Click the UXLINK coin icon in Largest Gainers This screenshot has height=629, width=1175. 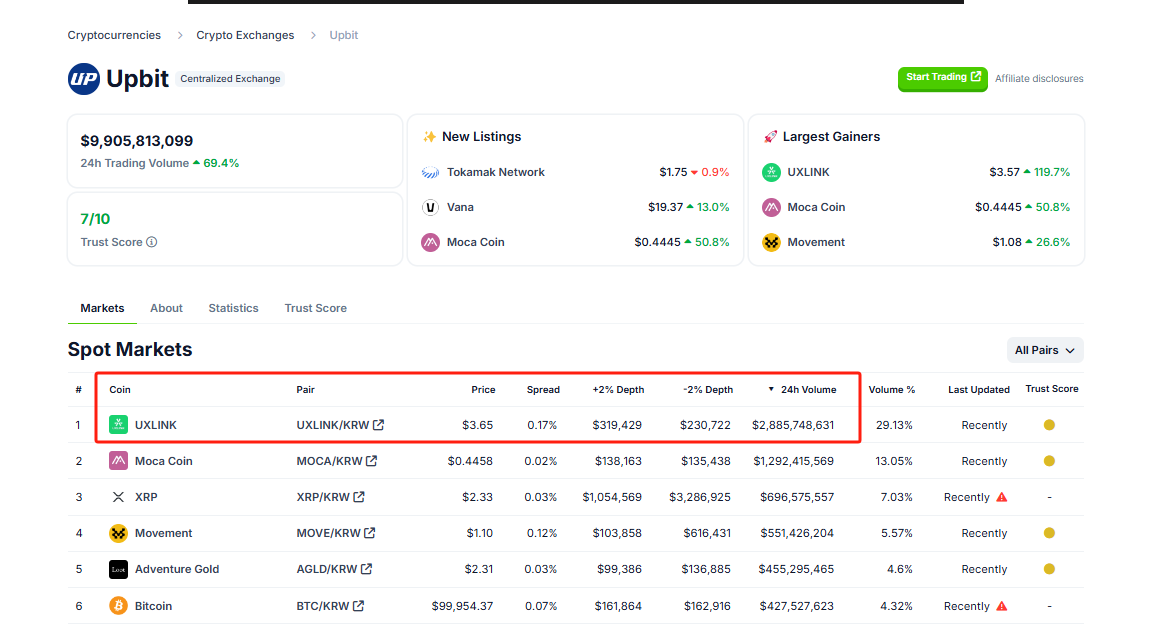(x=771, y=172)
